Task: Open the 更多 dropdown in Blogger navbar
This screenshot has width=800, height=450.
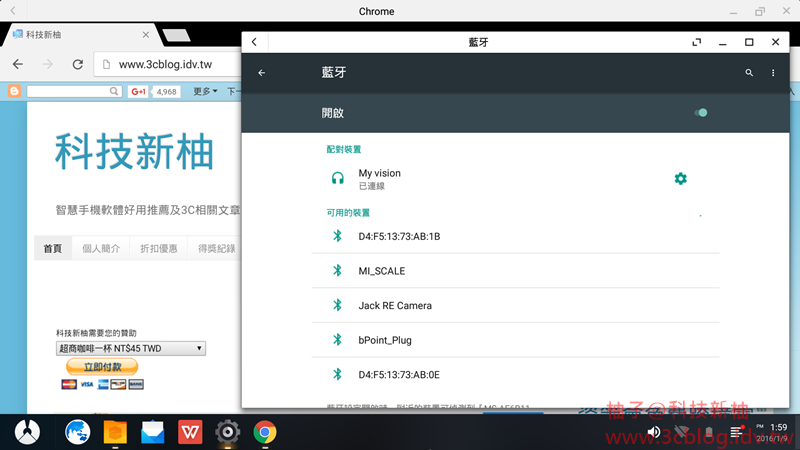Action: pos(205,91)
